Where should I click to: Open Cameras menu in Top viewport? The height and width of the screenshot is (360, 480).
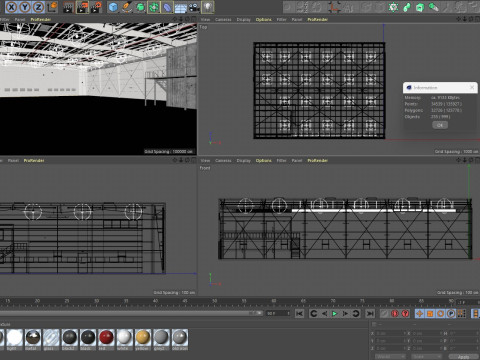[223, 20]
